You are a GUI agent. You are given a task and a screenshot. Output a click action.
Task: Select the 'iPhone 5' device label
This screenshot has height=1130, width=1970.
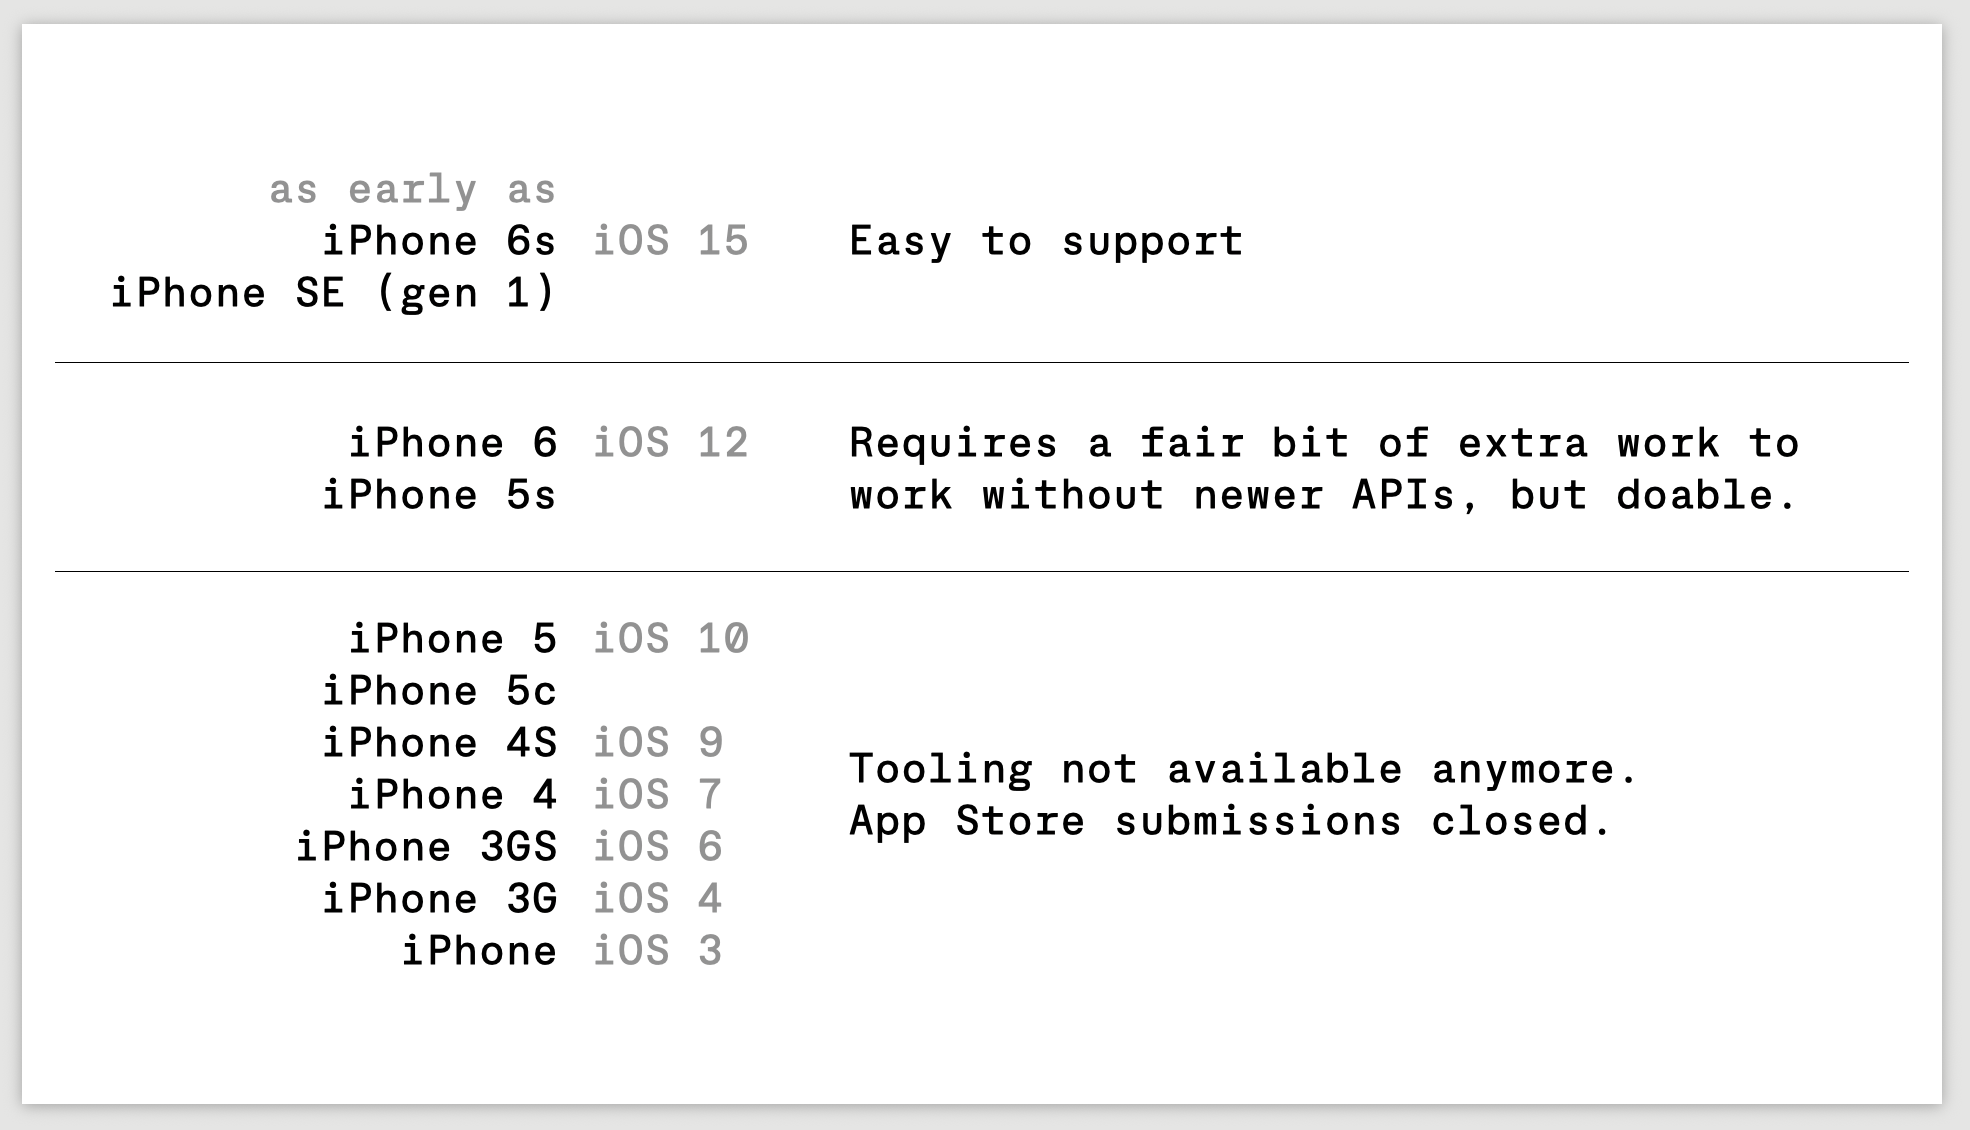452,639
